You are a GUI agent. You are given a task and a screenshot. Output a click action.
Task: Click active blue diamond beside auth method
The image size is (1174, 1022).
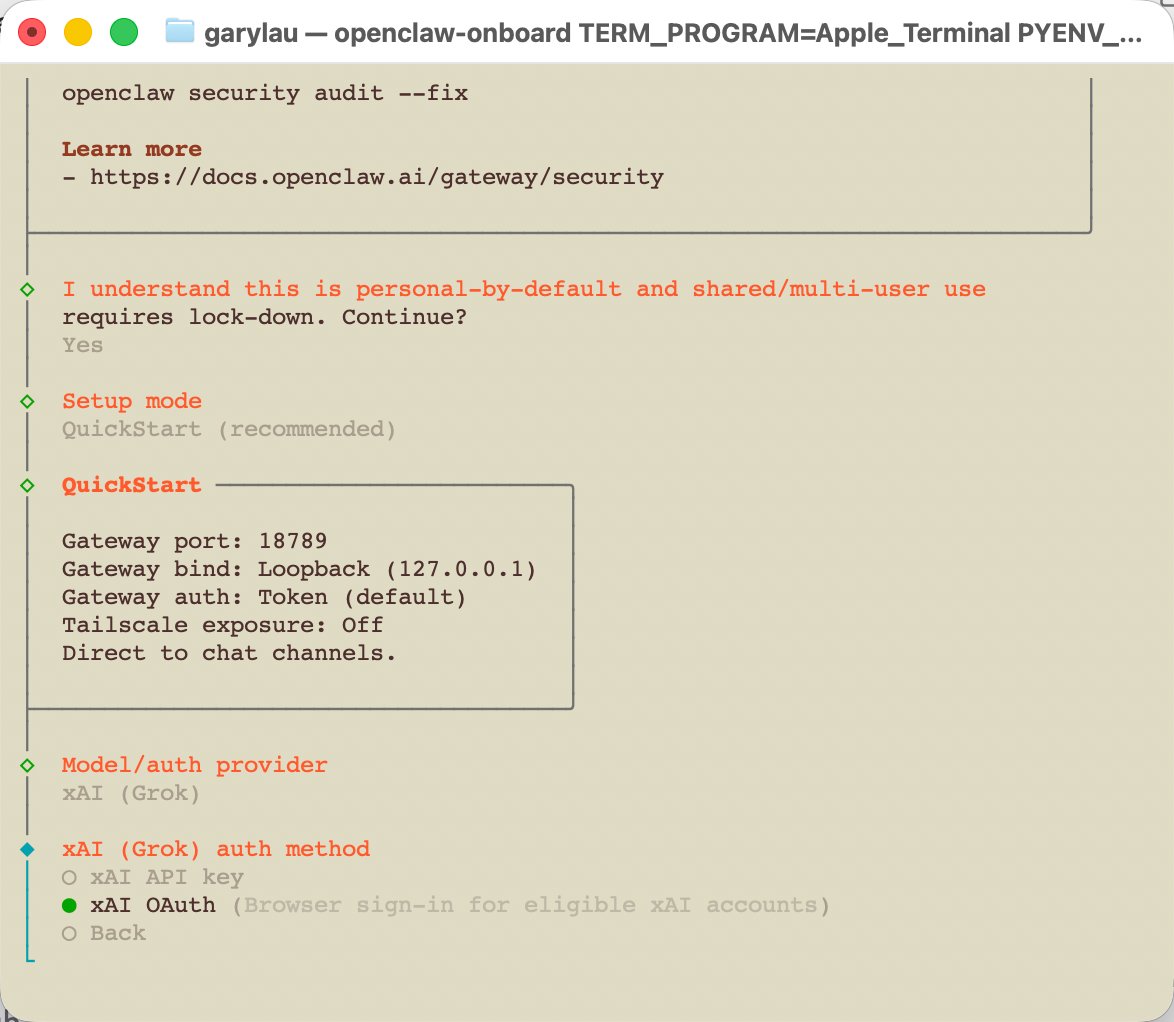coord(27,849)
